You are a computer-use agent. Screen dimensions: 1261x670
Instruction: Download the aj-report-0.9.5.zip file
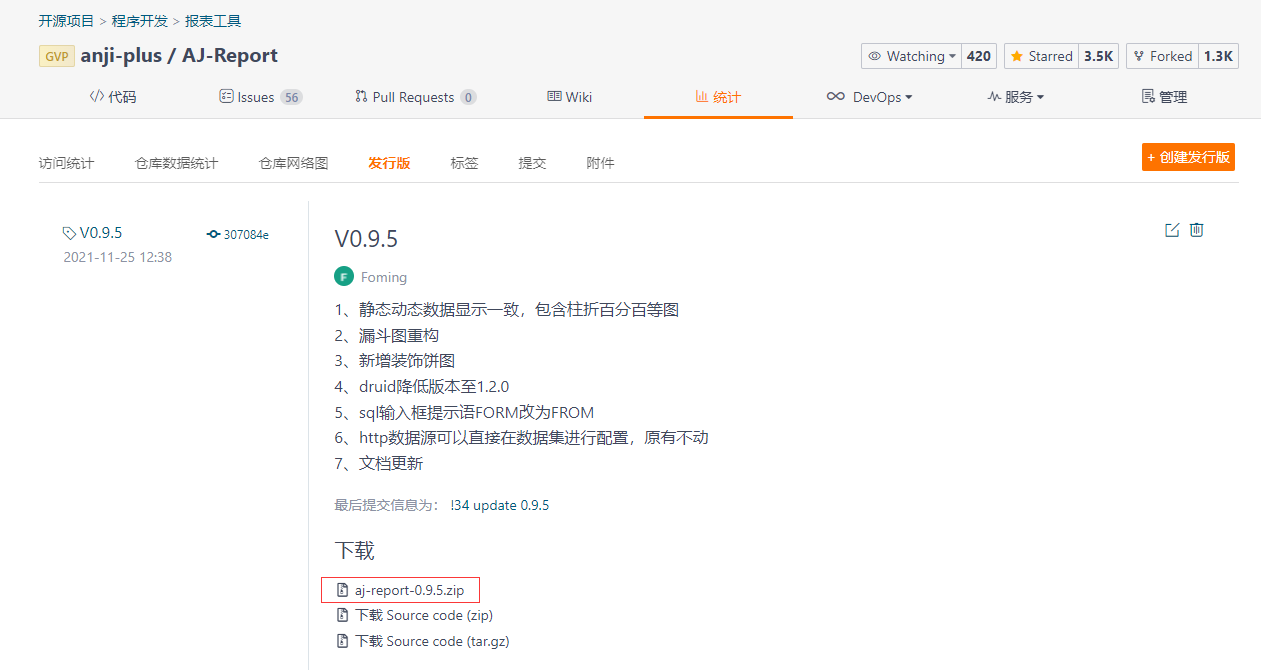[409, 590]
